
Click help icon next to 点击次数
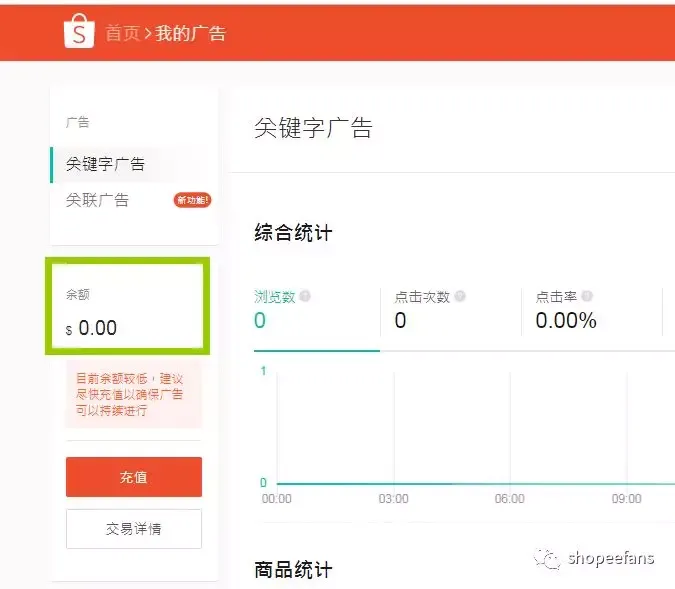[460, 296]
